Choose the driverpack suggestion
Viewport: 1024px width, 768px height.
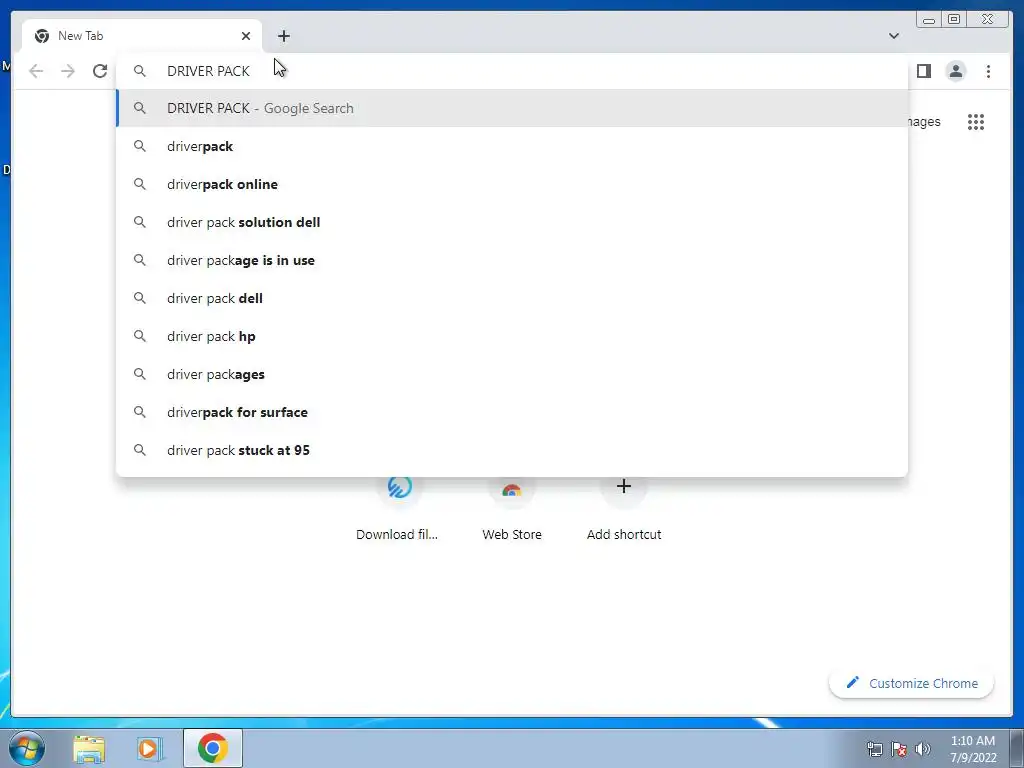tap(512, 146)
